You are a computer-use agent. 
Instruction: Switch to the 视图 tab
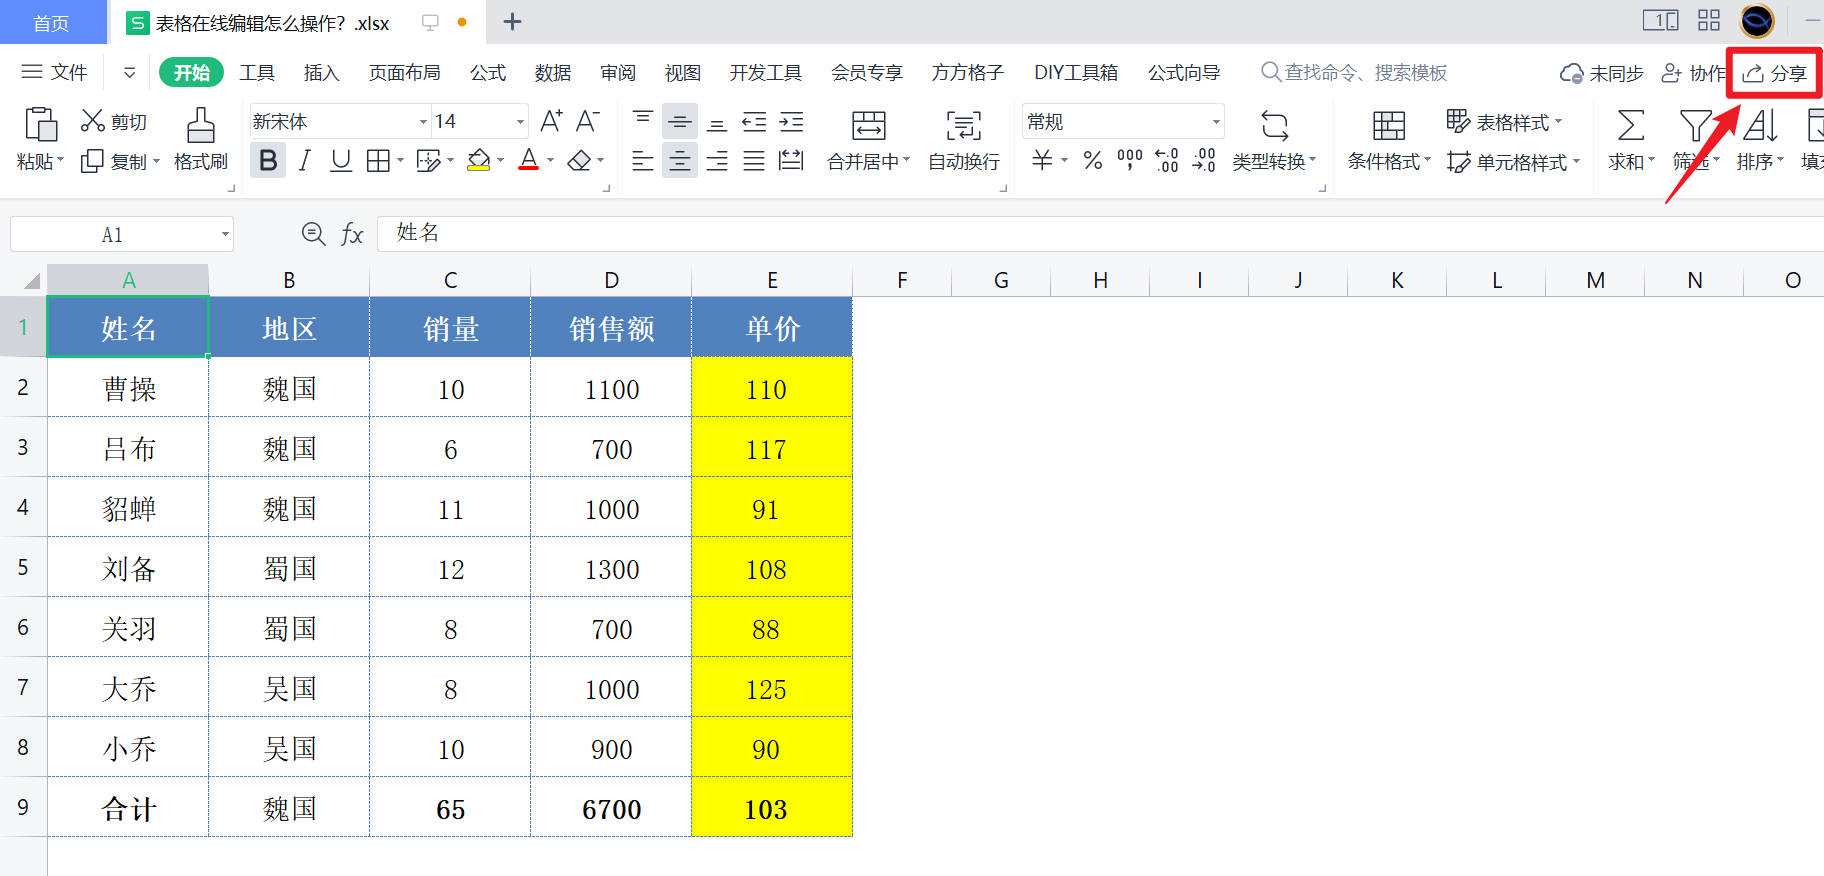[x=683, y=73]
